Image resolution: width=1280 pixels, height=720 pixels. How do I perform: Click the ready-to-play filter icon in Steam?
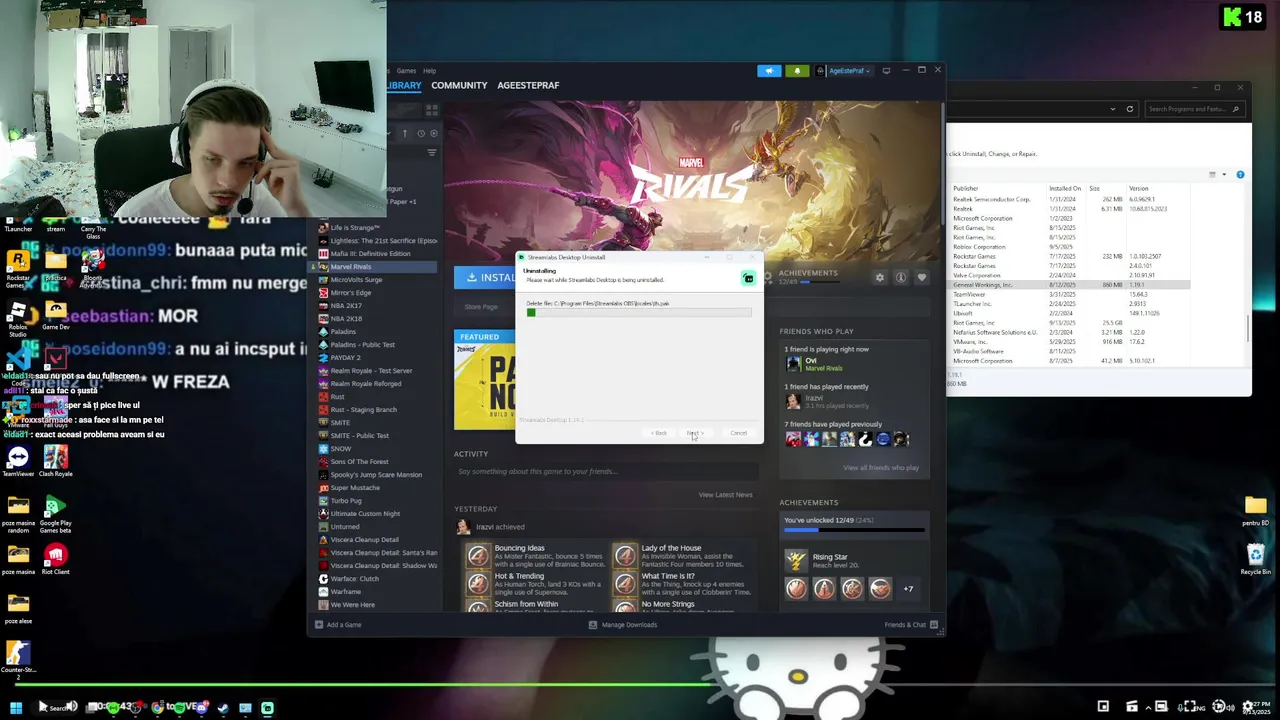point(433,133)
